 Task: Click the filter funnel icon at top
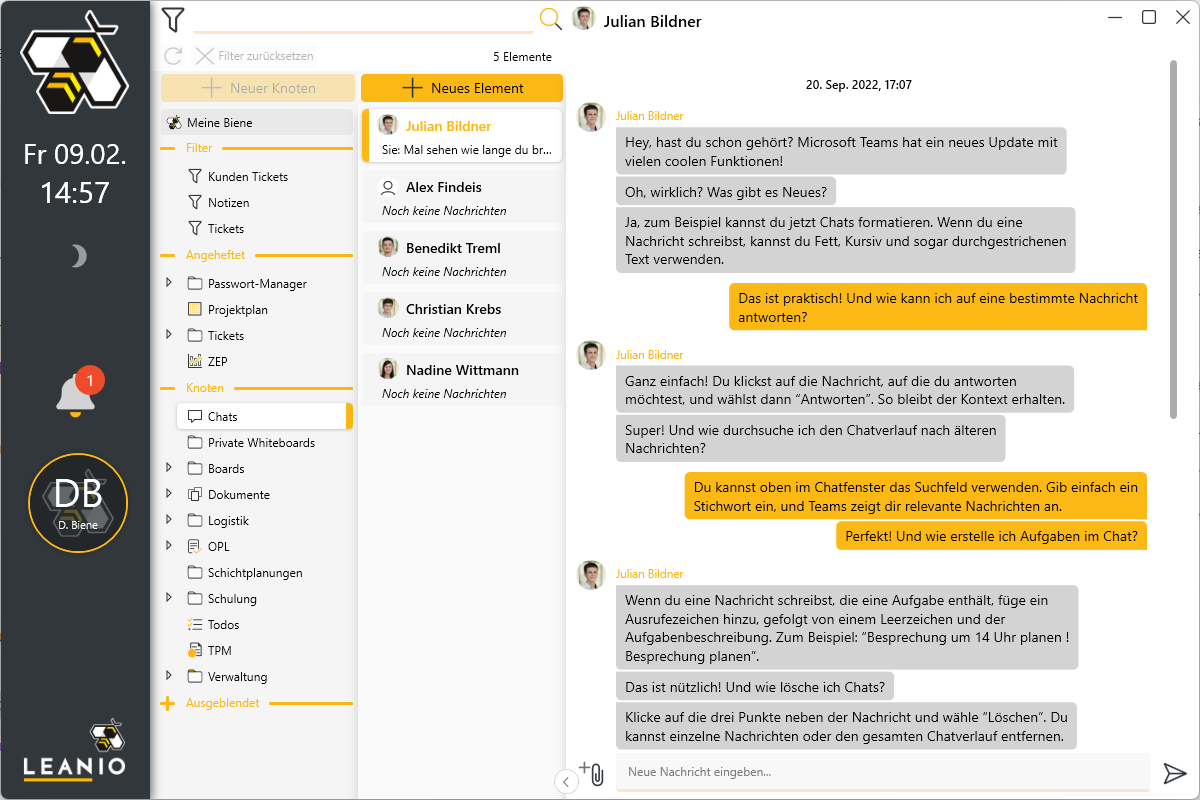[x=173, y=19]
